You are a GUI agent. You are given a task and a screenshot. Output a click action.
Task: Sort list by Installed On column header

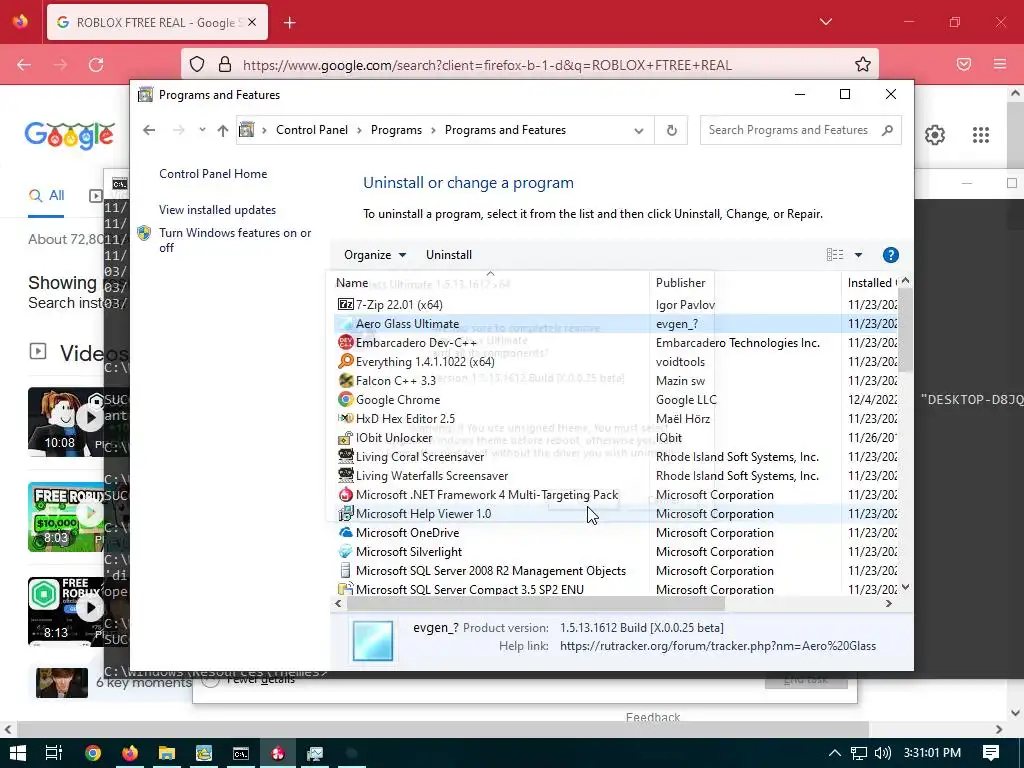(871, 282)
